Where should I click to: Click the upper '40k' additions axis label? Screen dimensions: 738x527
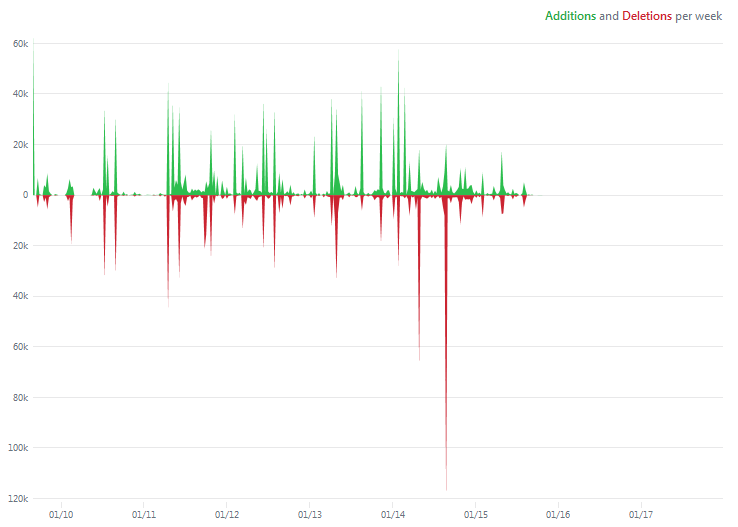pos(21,94)
